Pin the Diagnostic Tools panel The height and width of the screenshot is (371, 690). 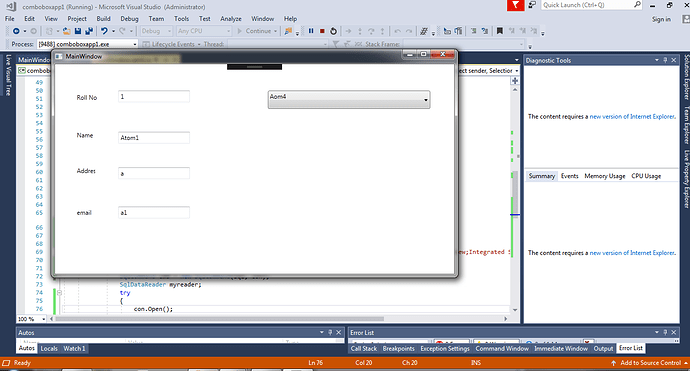point(665,60)
